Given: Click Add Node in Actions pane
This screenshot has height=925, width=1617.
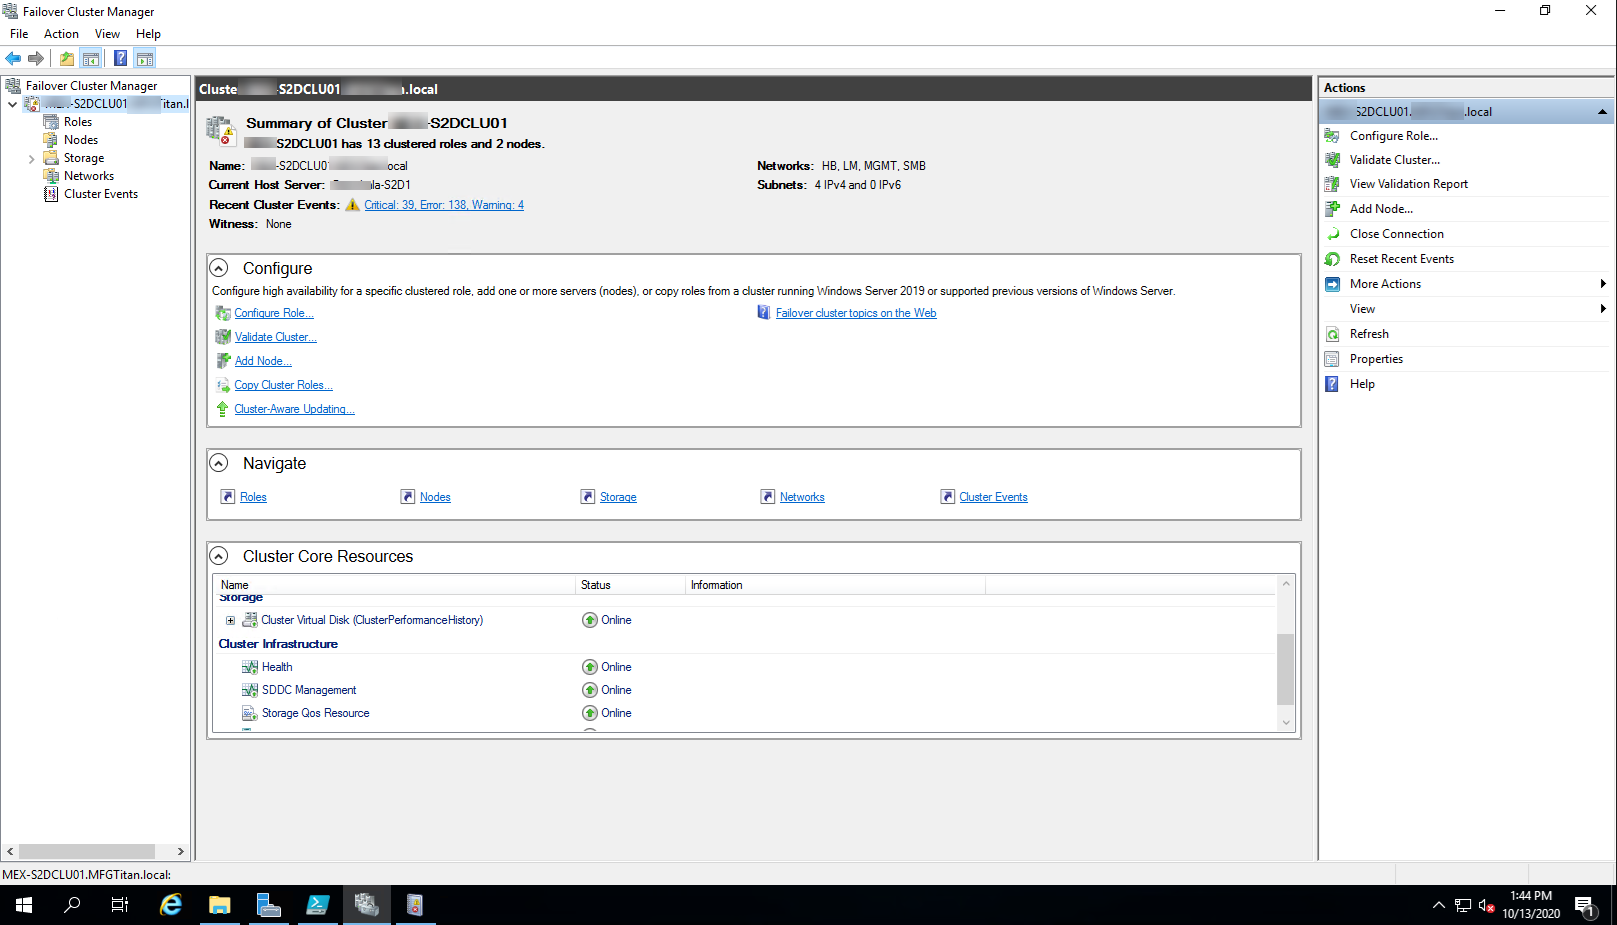Looking at the screenshot, I should tap(1381, 209).
